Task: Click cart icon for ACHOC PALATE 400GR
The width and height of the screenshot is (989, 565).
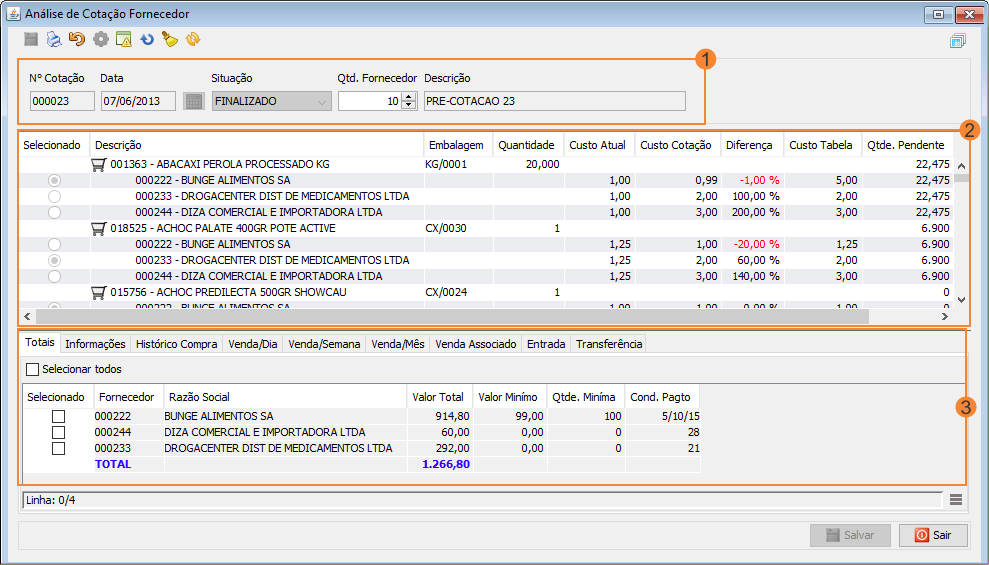Action: (x=98, y=228)
